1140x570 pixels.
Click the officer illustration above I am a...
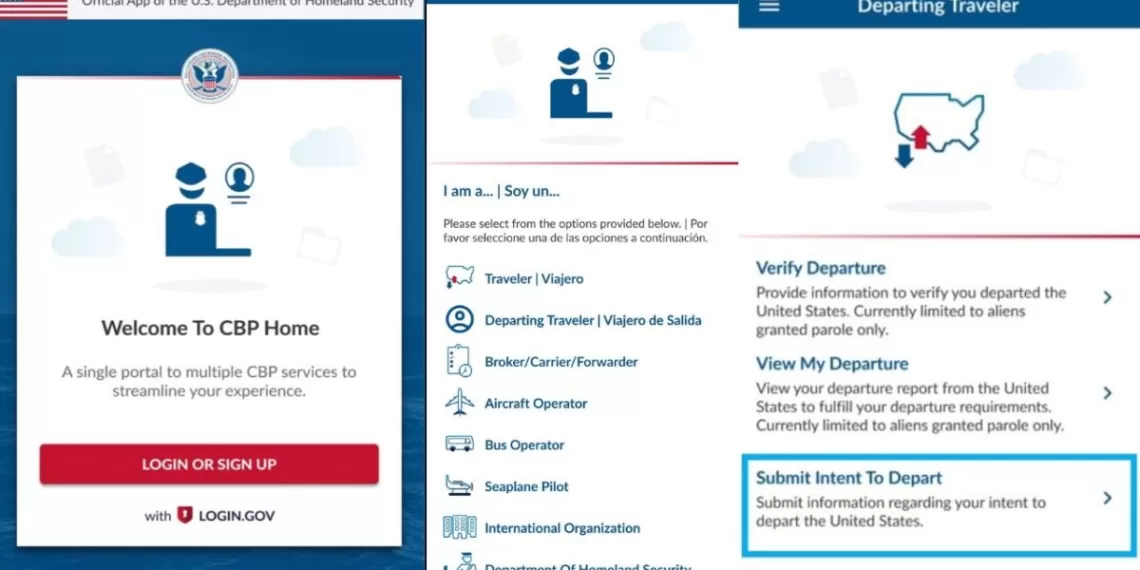coord(582,83)
